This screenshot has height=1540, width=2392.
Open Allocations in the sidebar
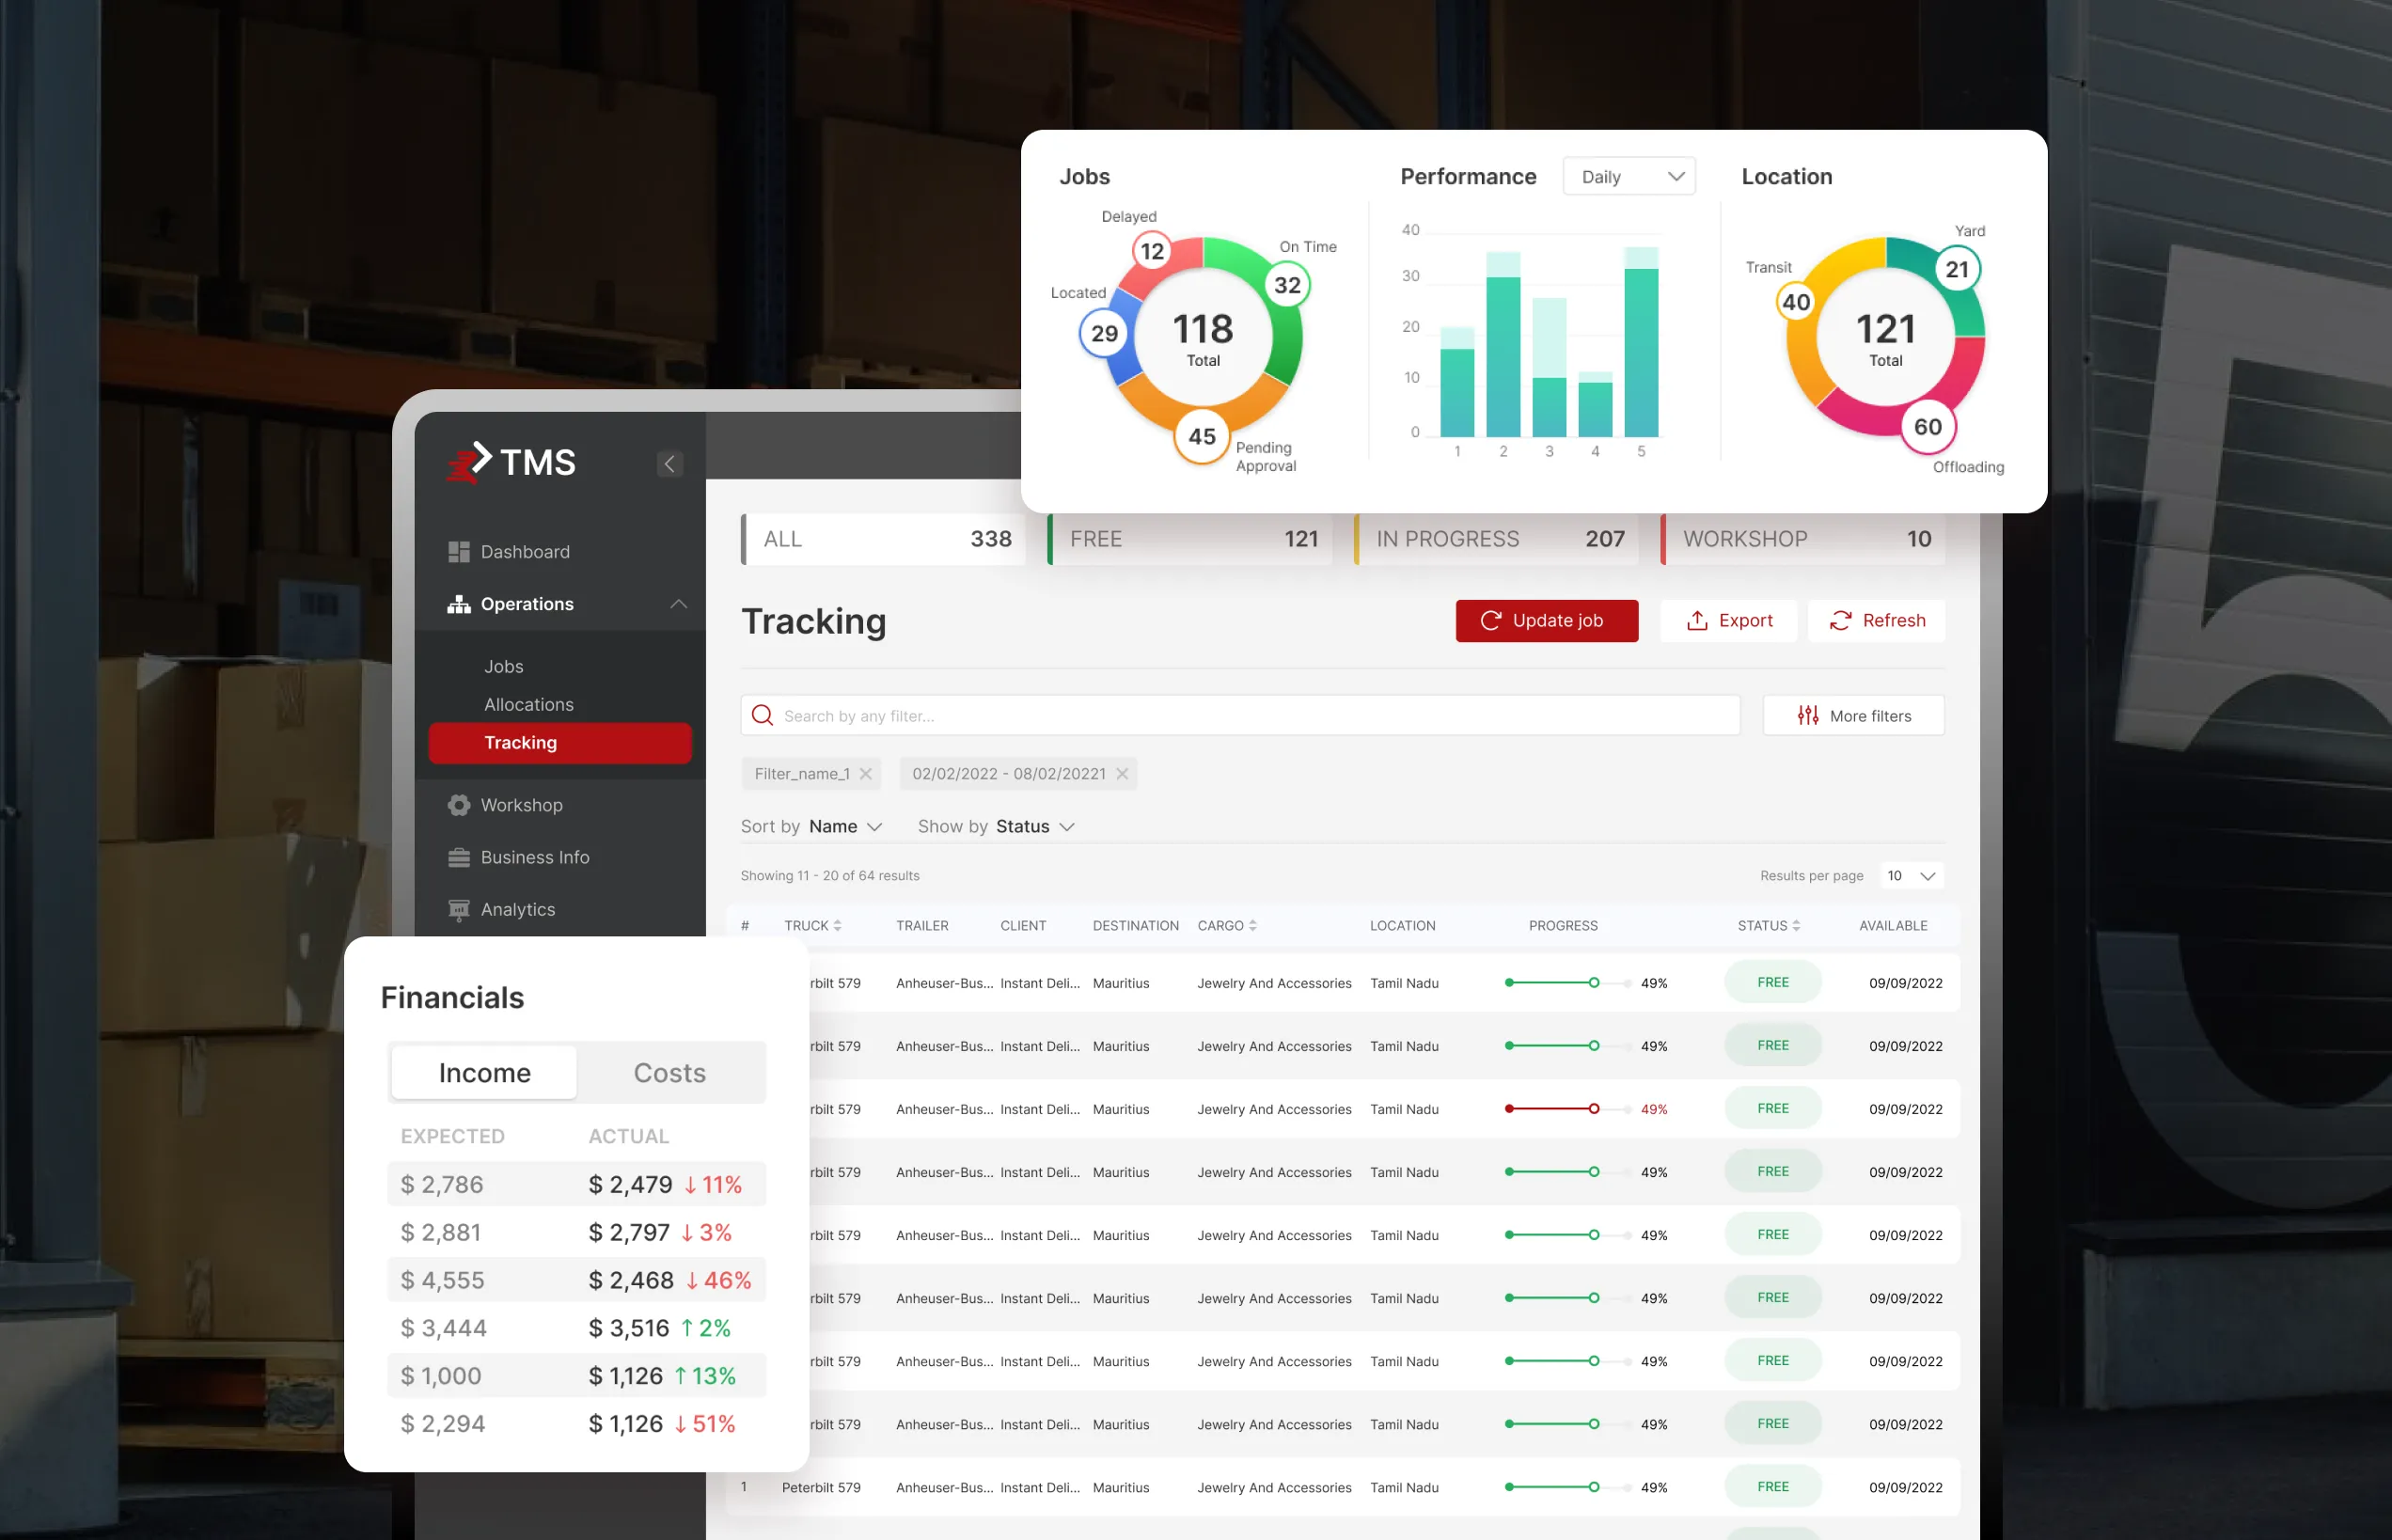coord(529,704)
